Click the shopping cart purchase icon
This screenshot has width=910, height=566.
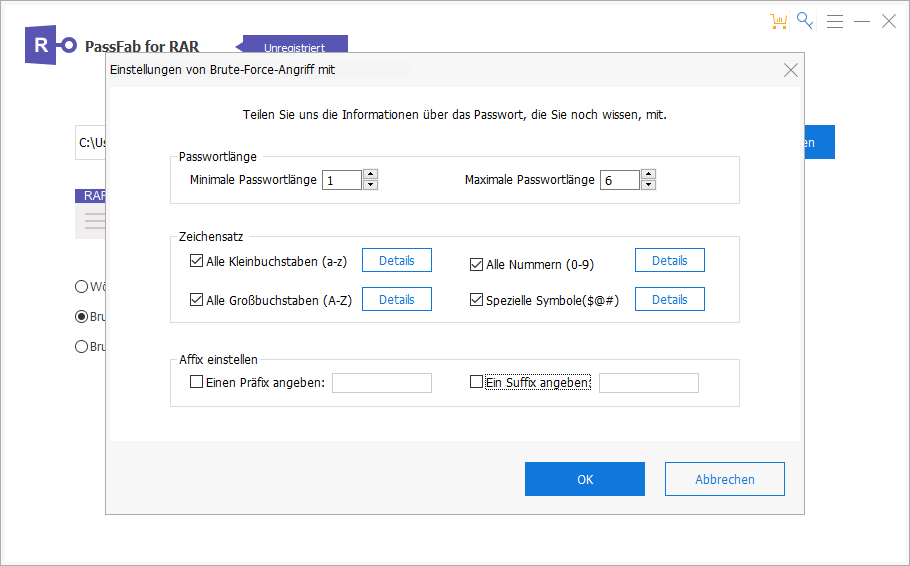pyautogui.click(x=779, y=21)
